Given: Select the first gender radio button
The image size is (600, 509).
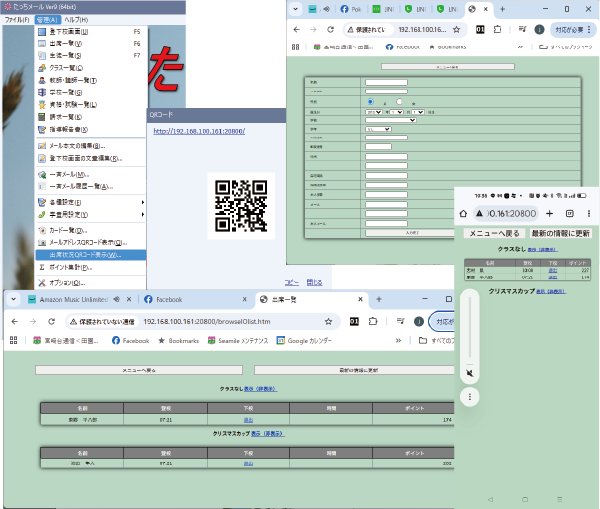Looking at the screenshot, I should 370,102.
